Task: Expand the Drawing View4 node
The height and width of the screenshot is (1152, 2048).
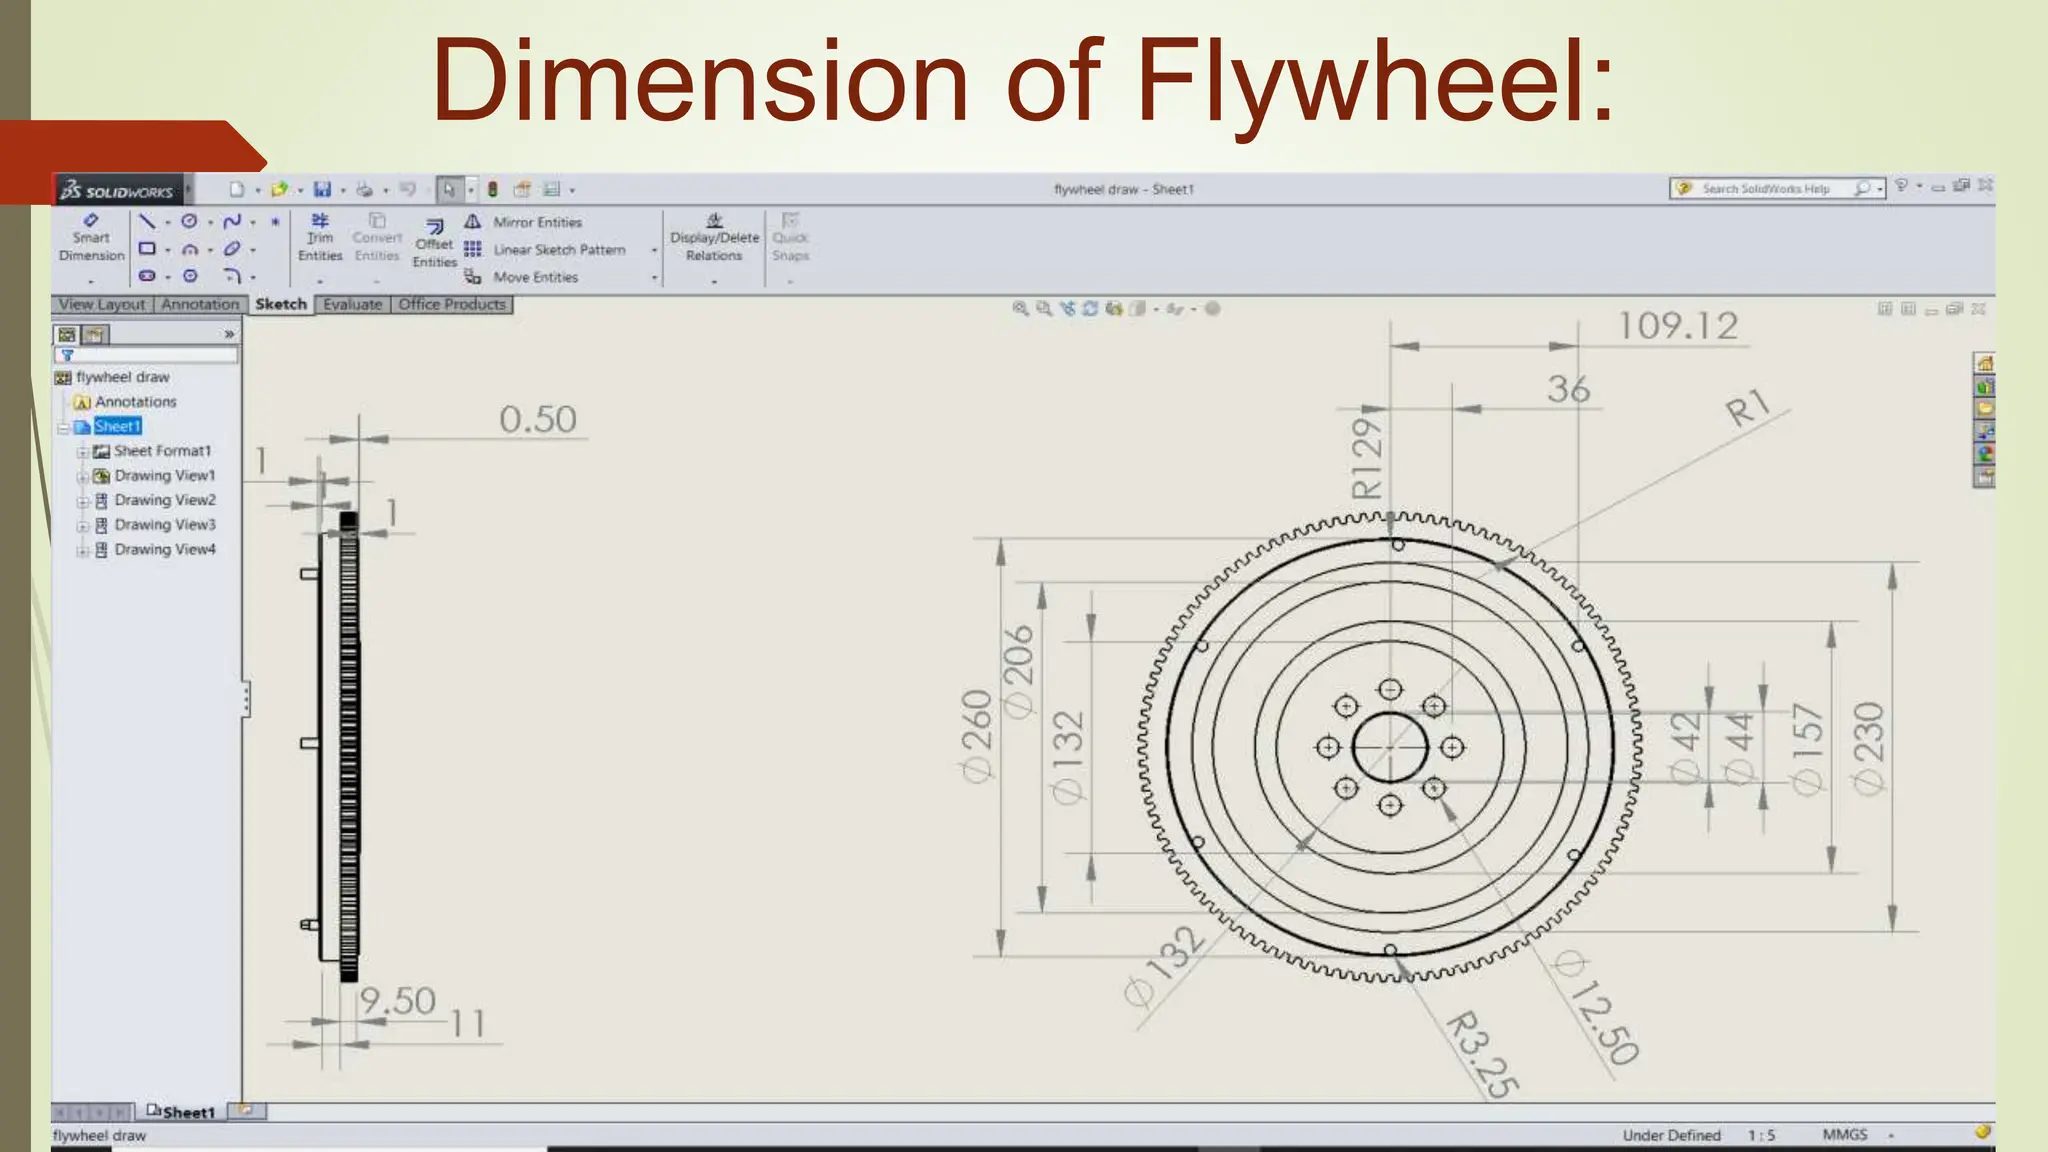Action: coord(83,550)
